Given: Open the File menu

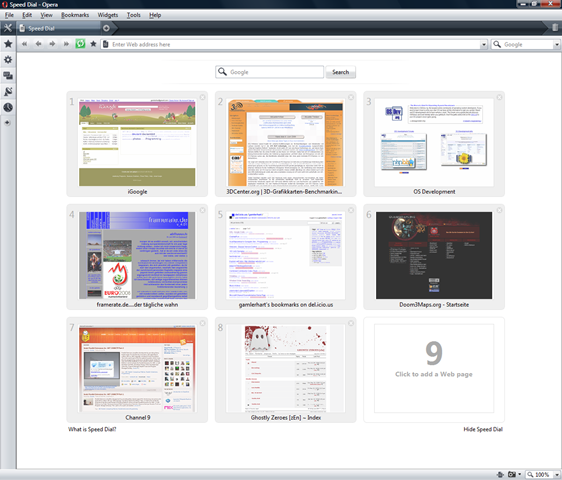Looking at the screenshot, I should point(9,15).
